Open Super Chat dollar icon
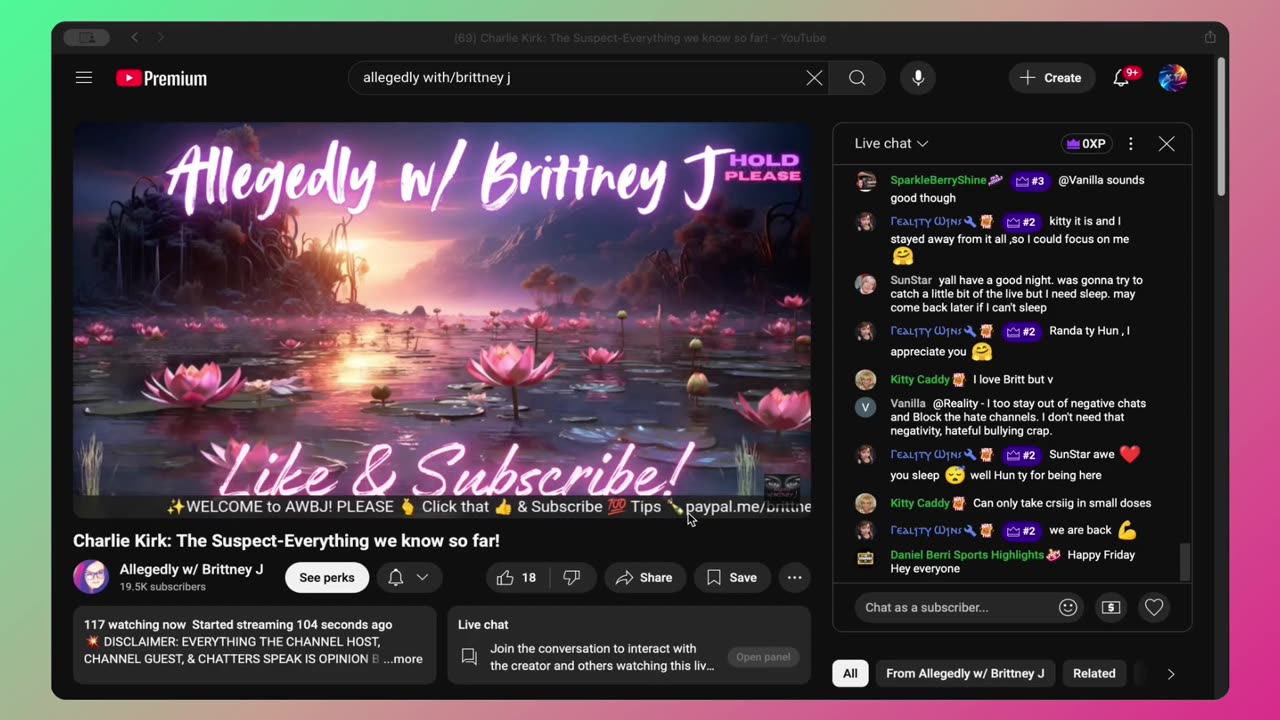This screenshot has width=1280, height=720. 1111,607
